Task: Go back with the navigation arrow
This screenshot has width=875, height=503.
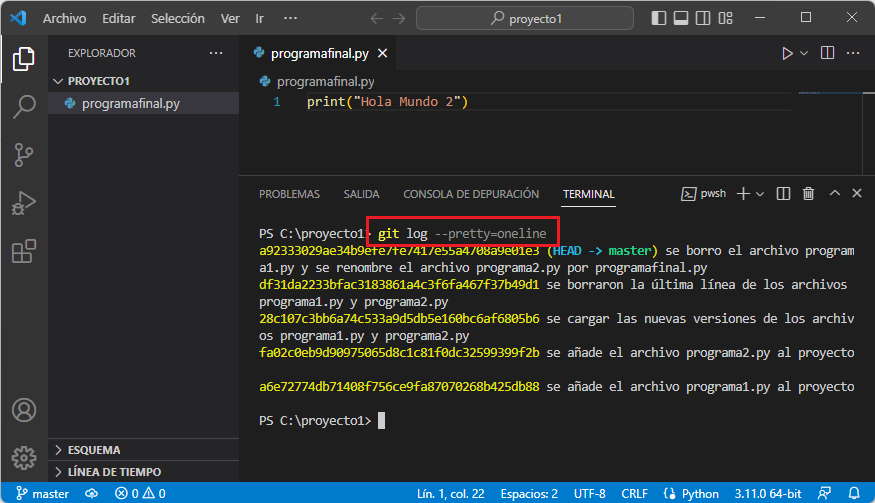Action: (x=377, y=18)
